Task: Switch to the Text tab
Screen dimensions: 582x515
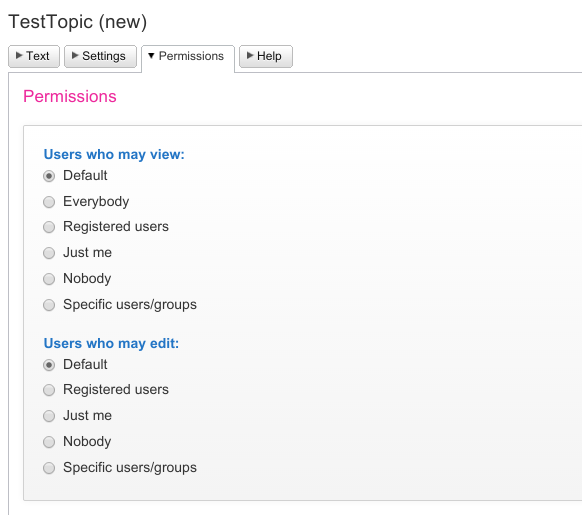Action: (34, 56)
